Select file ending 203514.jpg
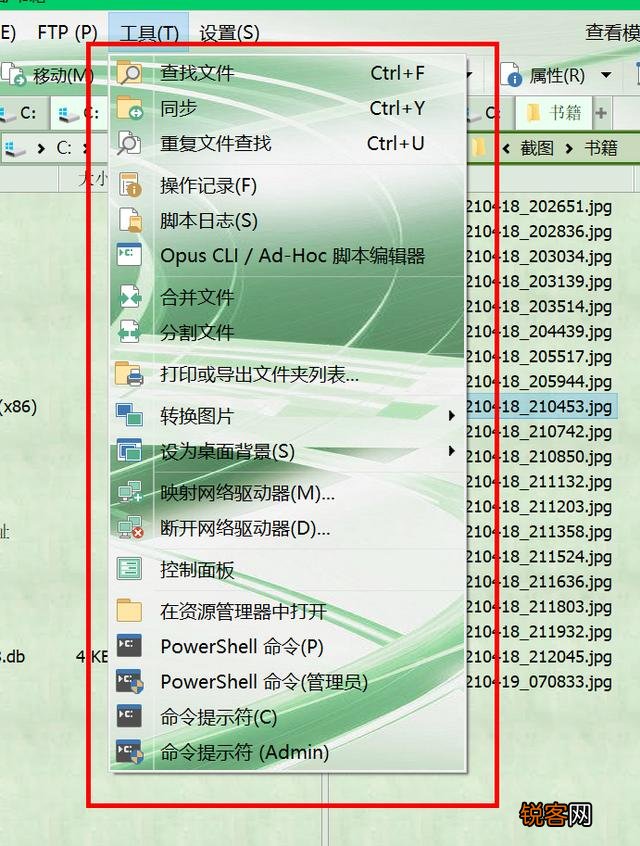This screenshot has height=846, width=640. click(539, 306)
